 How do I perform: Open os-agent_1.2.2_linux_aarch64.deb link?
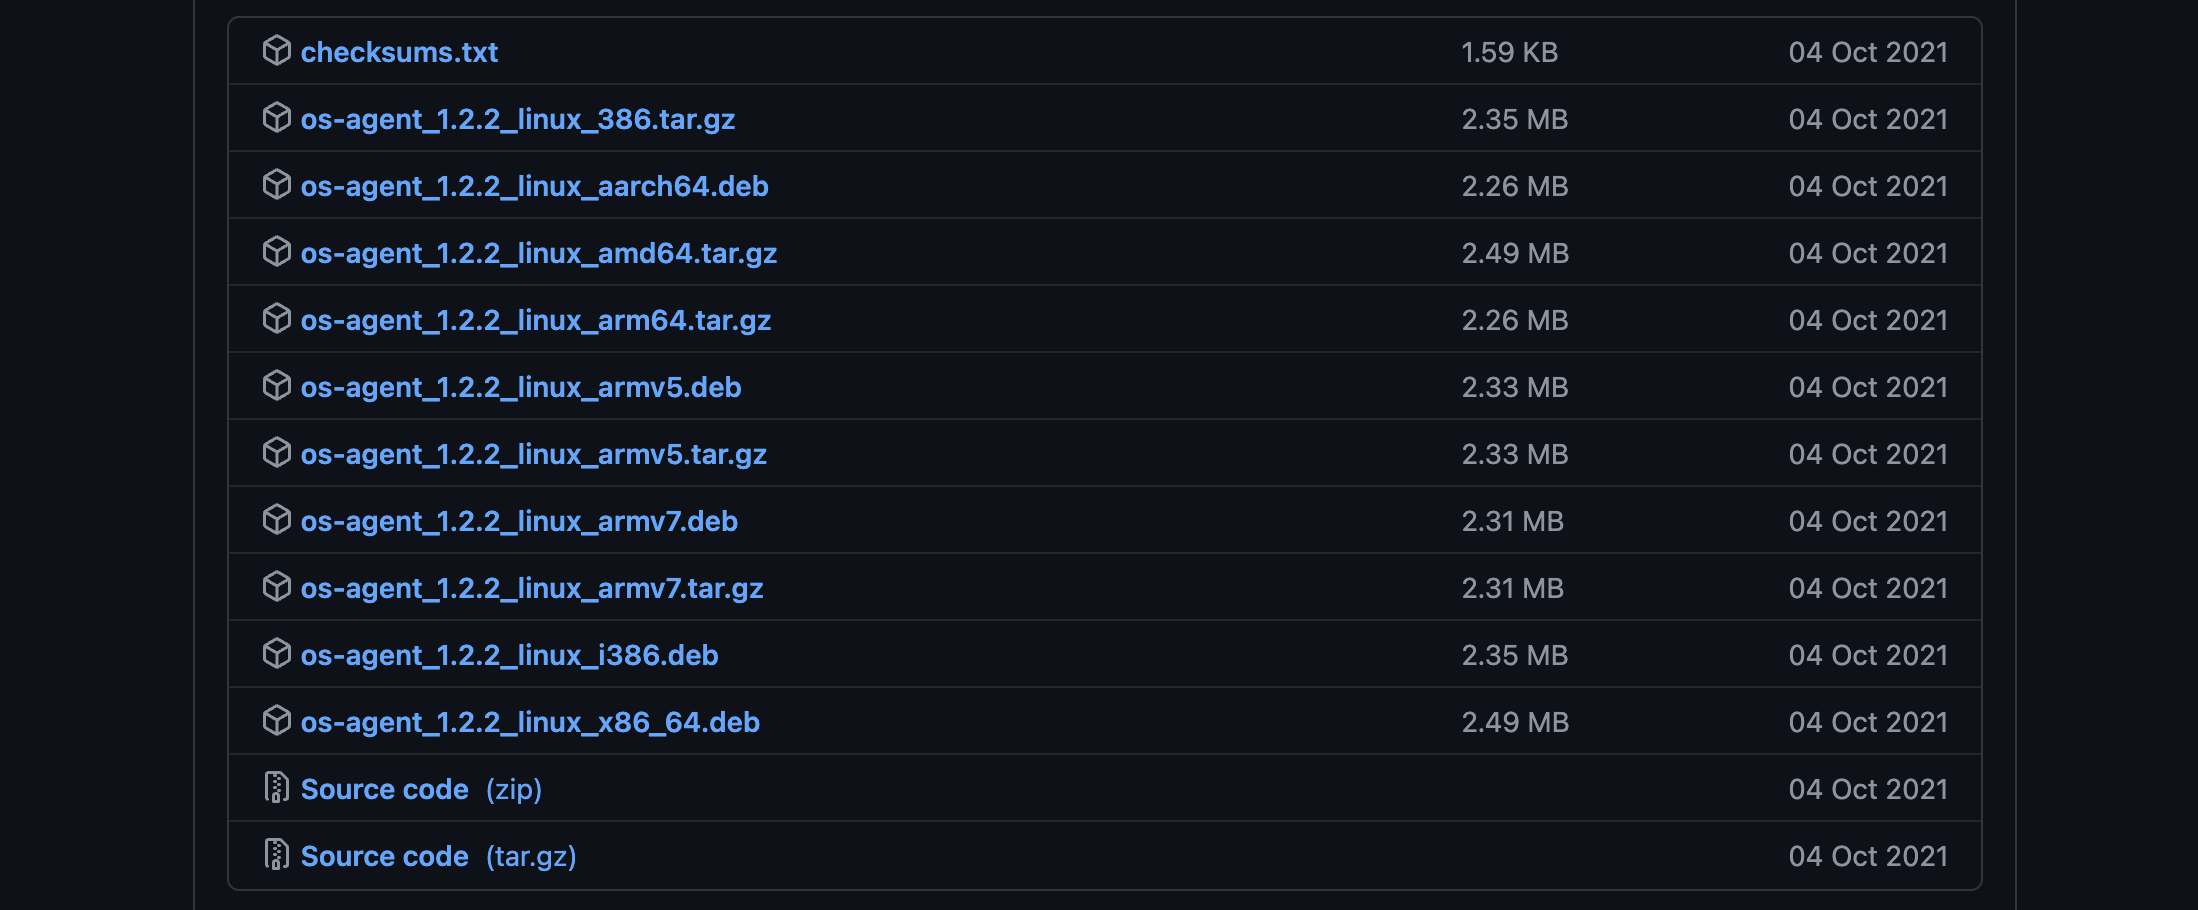(x=534, y=186)
